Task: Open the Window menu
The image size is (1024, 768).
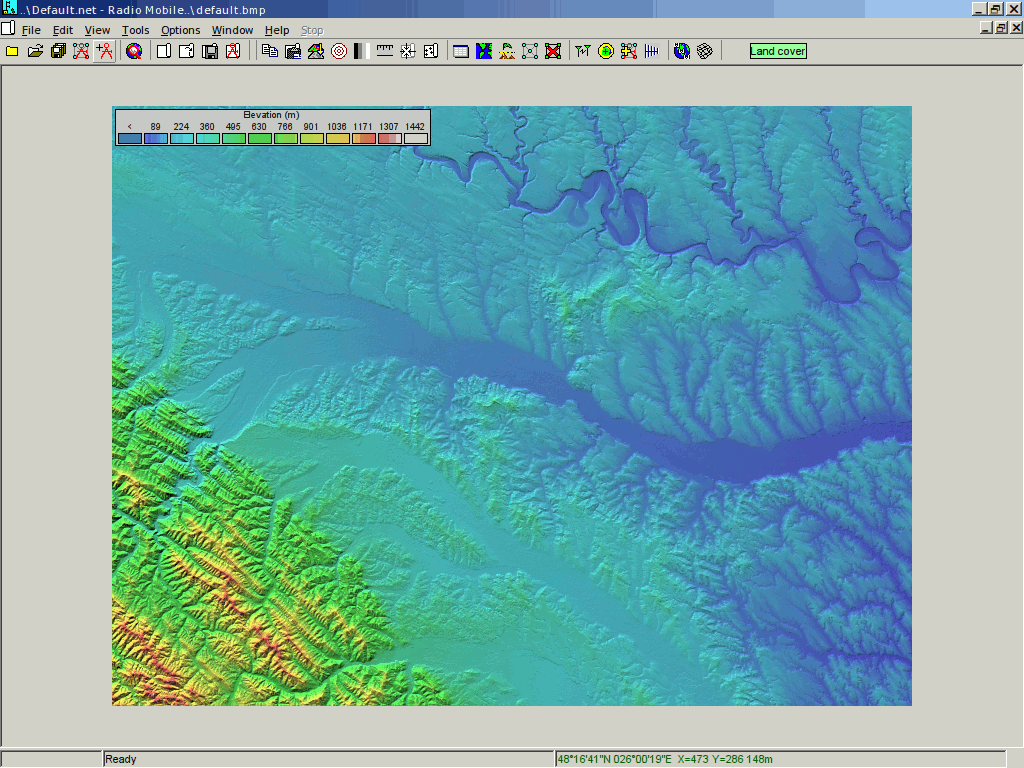Action: [x=232, y=30]
